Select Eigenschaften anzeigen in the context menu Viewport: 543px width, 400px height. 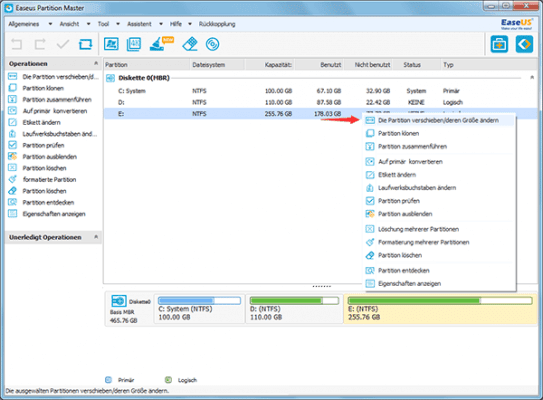[439, 284]
